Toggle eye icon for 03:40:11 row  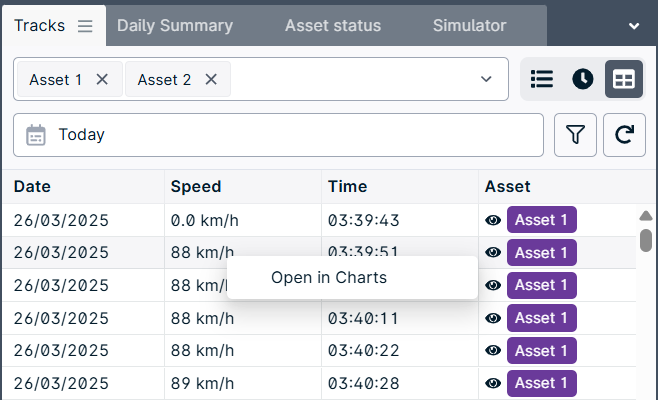coord(493,318)
